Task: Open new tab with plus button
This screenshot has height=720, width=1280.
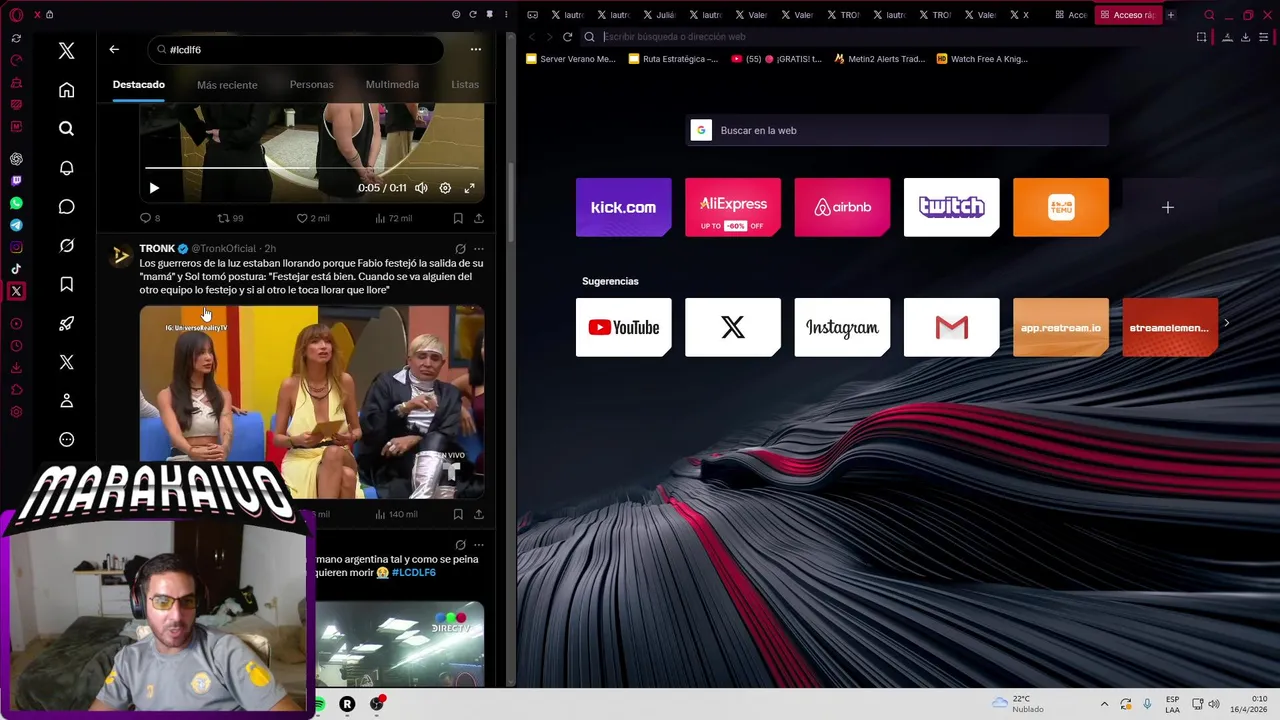Action: tap(1170, 15)
